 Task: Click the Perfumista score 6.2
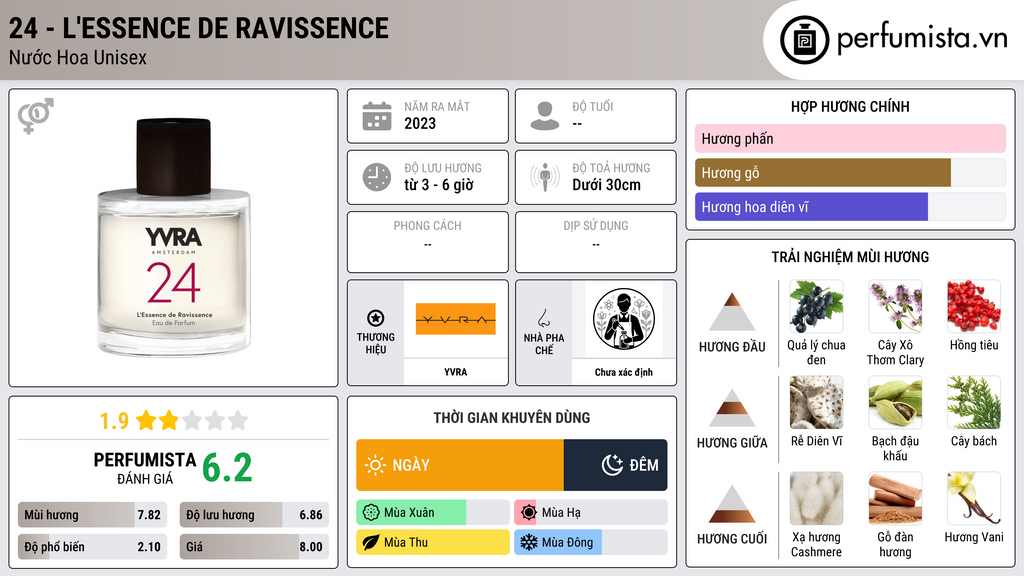pos(227,468)
